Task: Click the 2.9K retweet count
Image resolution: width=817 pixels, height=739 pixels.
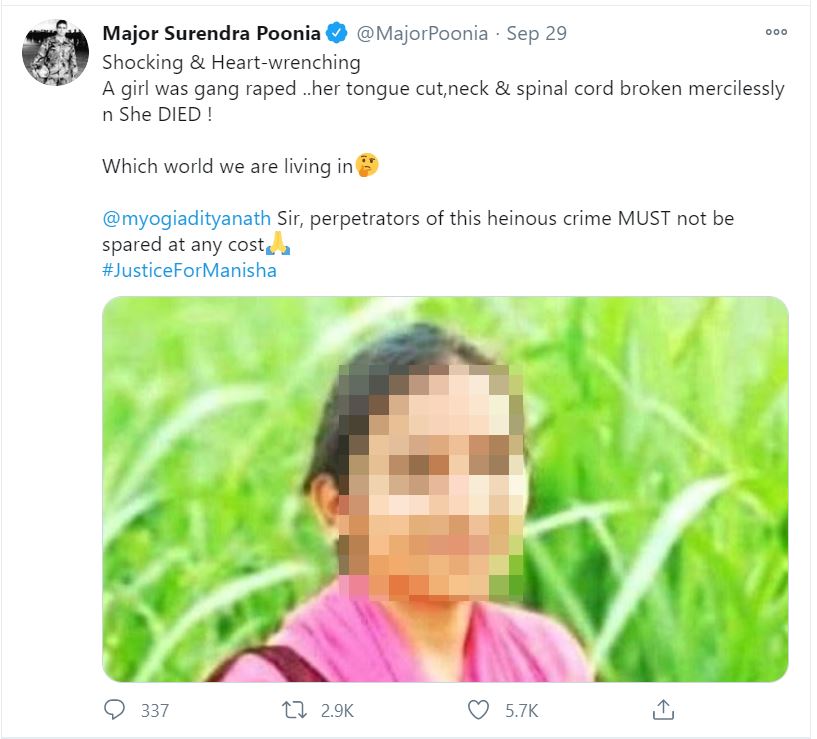Action: [x=337, y=711]
